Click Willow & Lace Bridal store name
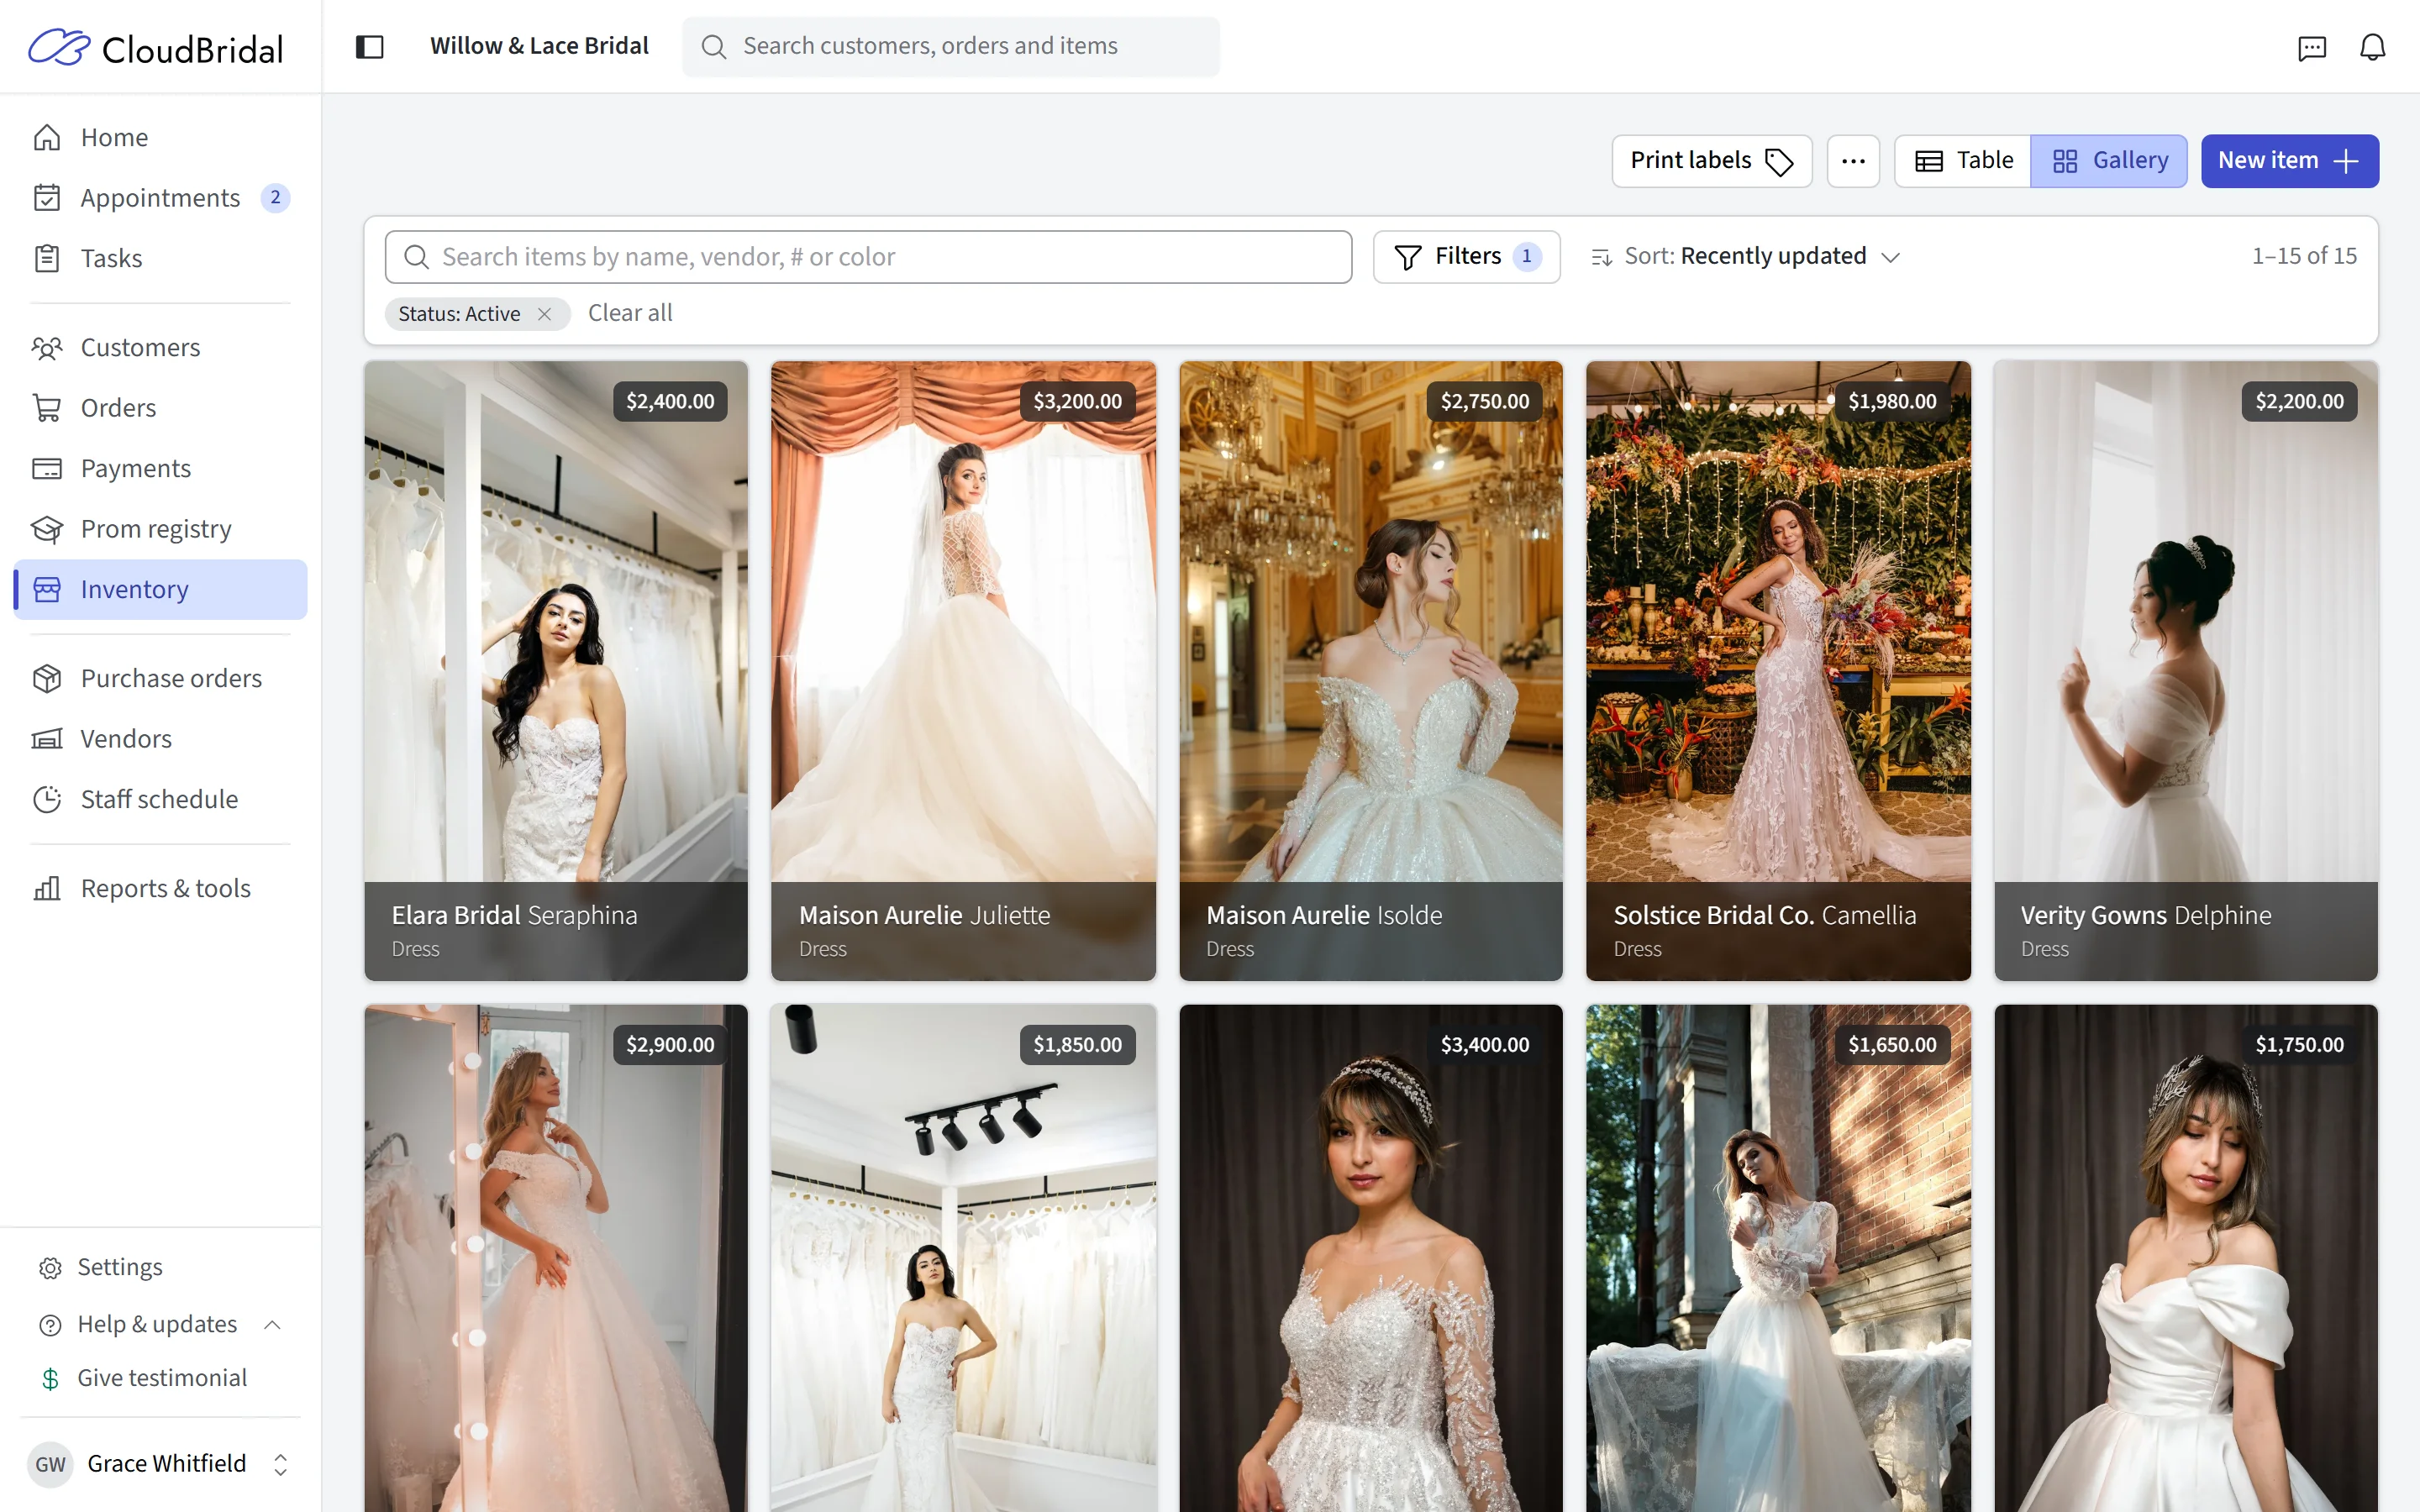Viewport: 2420px width, 1512px height. tap(539, 46)
